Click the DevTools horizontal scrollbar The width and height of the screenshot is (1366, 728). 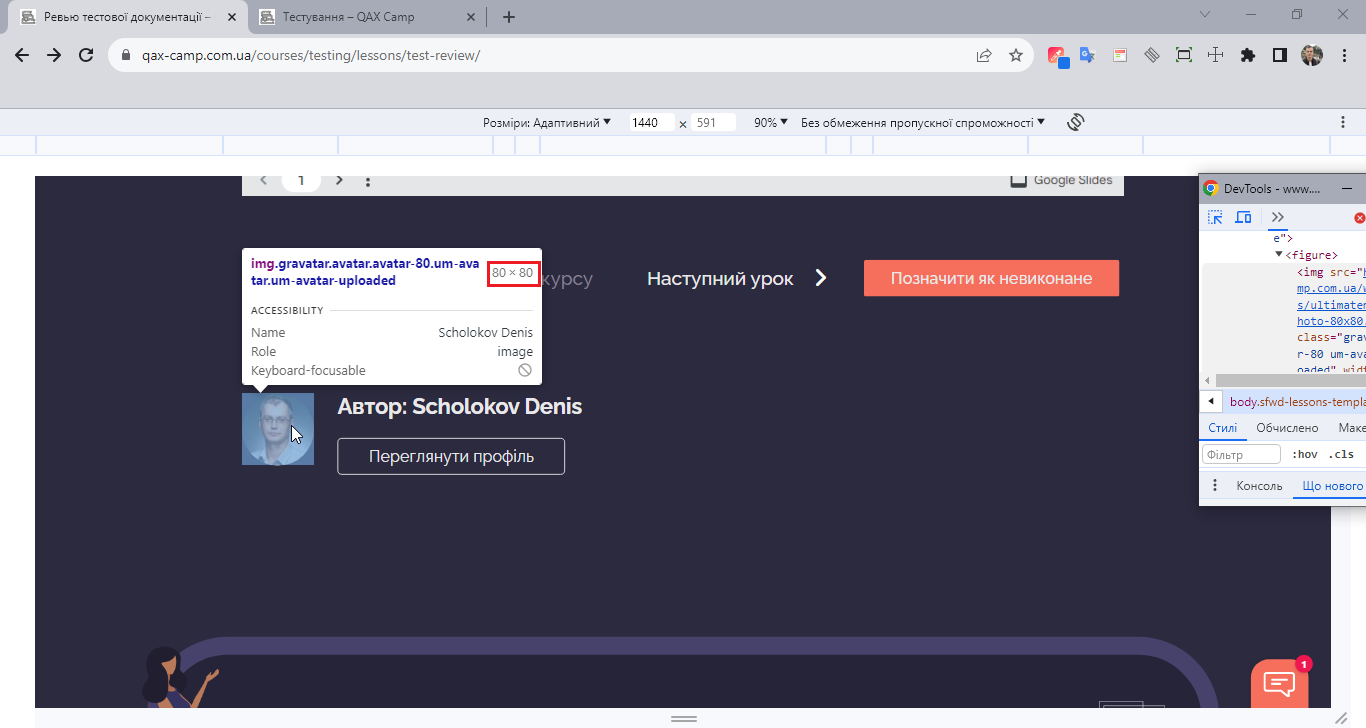click(x=1288, y=381)
